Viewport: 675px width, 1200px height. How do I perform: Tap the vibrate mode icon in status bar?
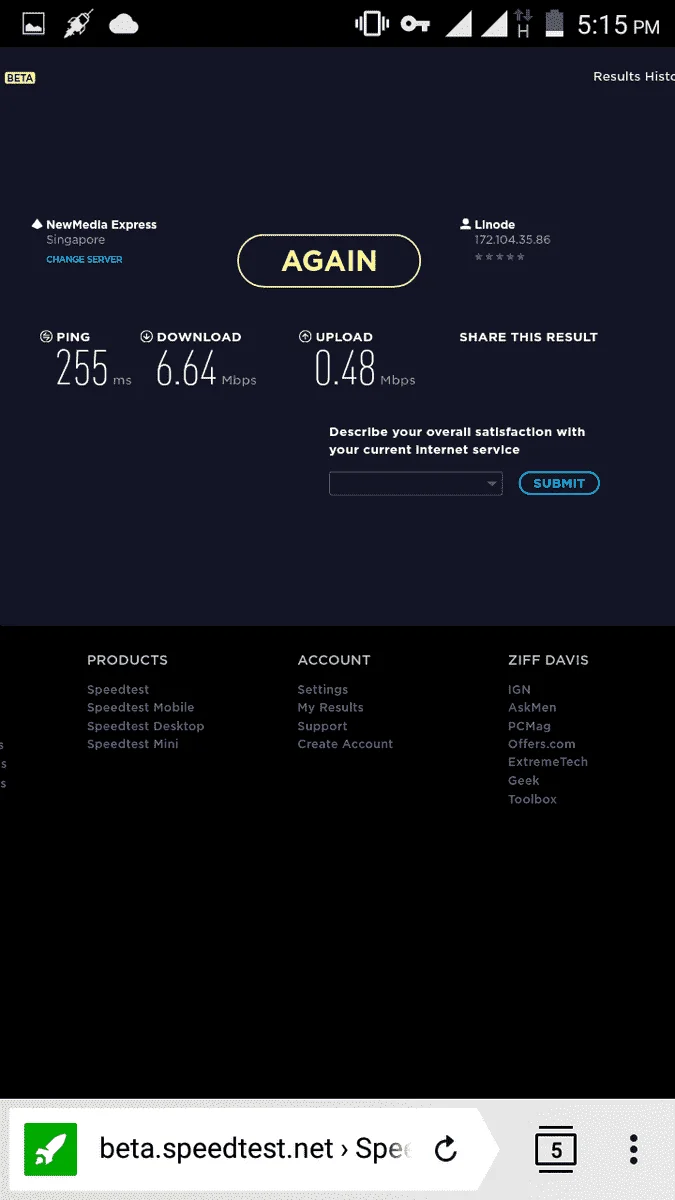click(x=372, y=25)
